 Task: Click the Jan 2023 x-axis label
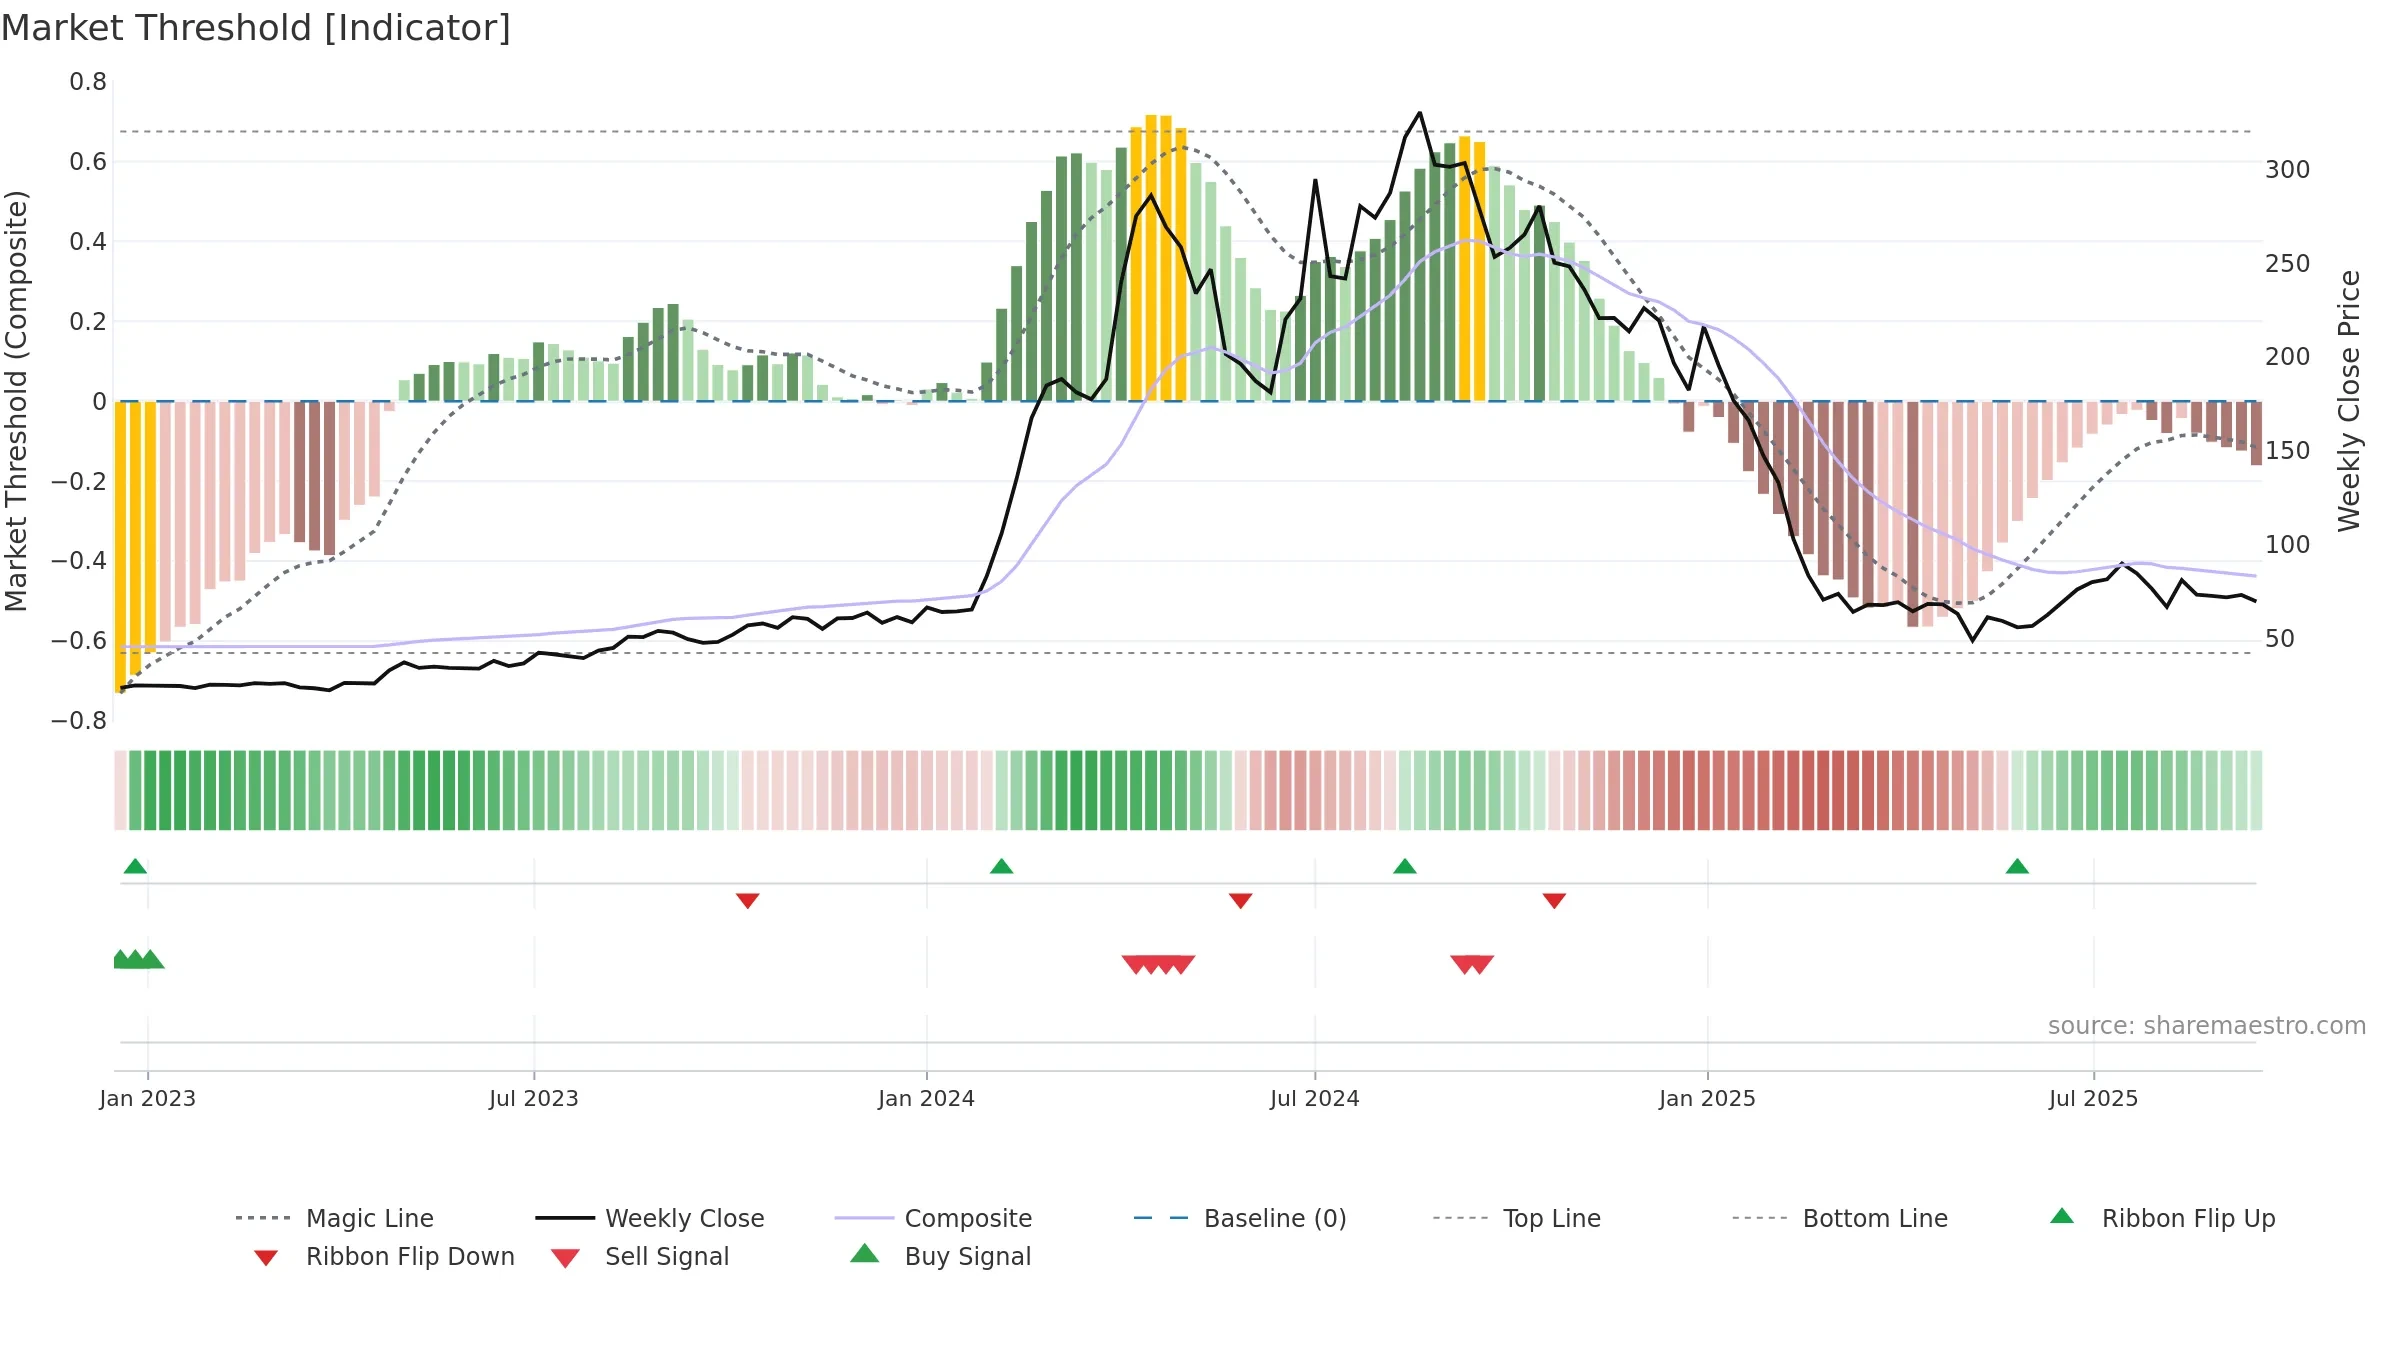tap(148, 1098)
